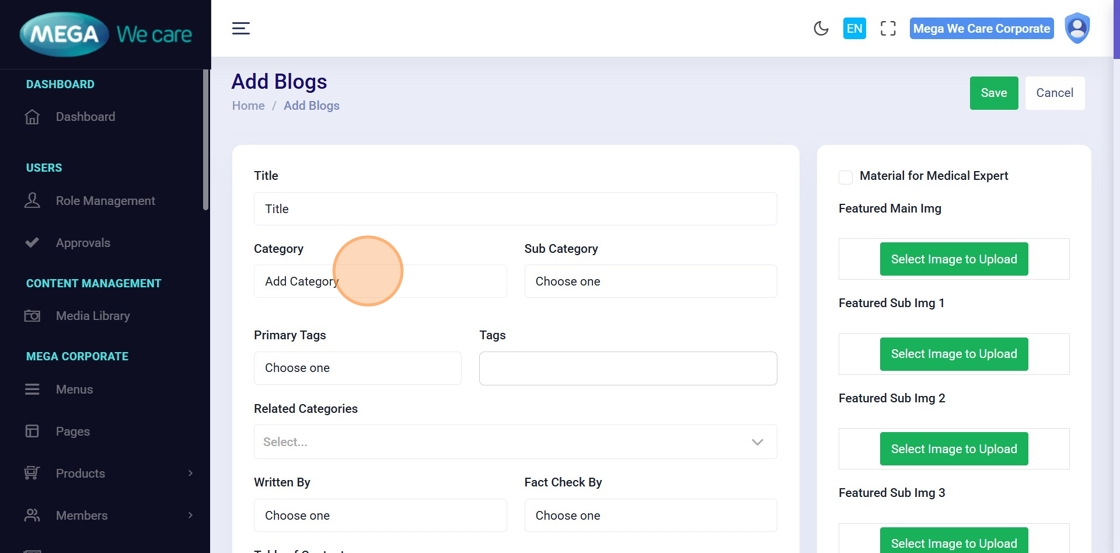The height and width of the screenshot is (553, 1120).
Task: Click the Role Management user icon
Action: click(32, 201)
